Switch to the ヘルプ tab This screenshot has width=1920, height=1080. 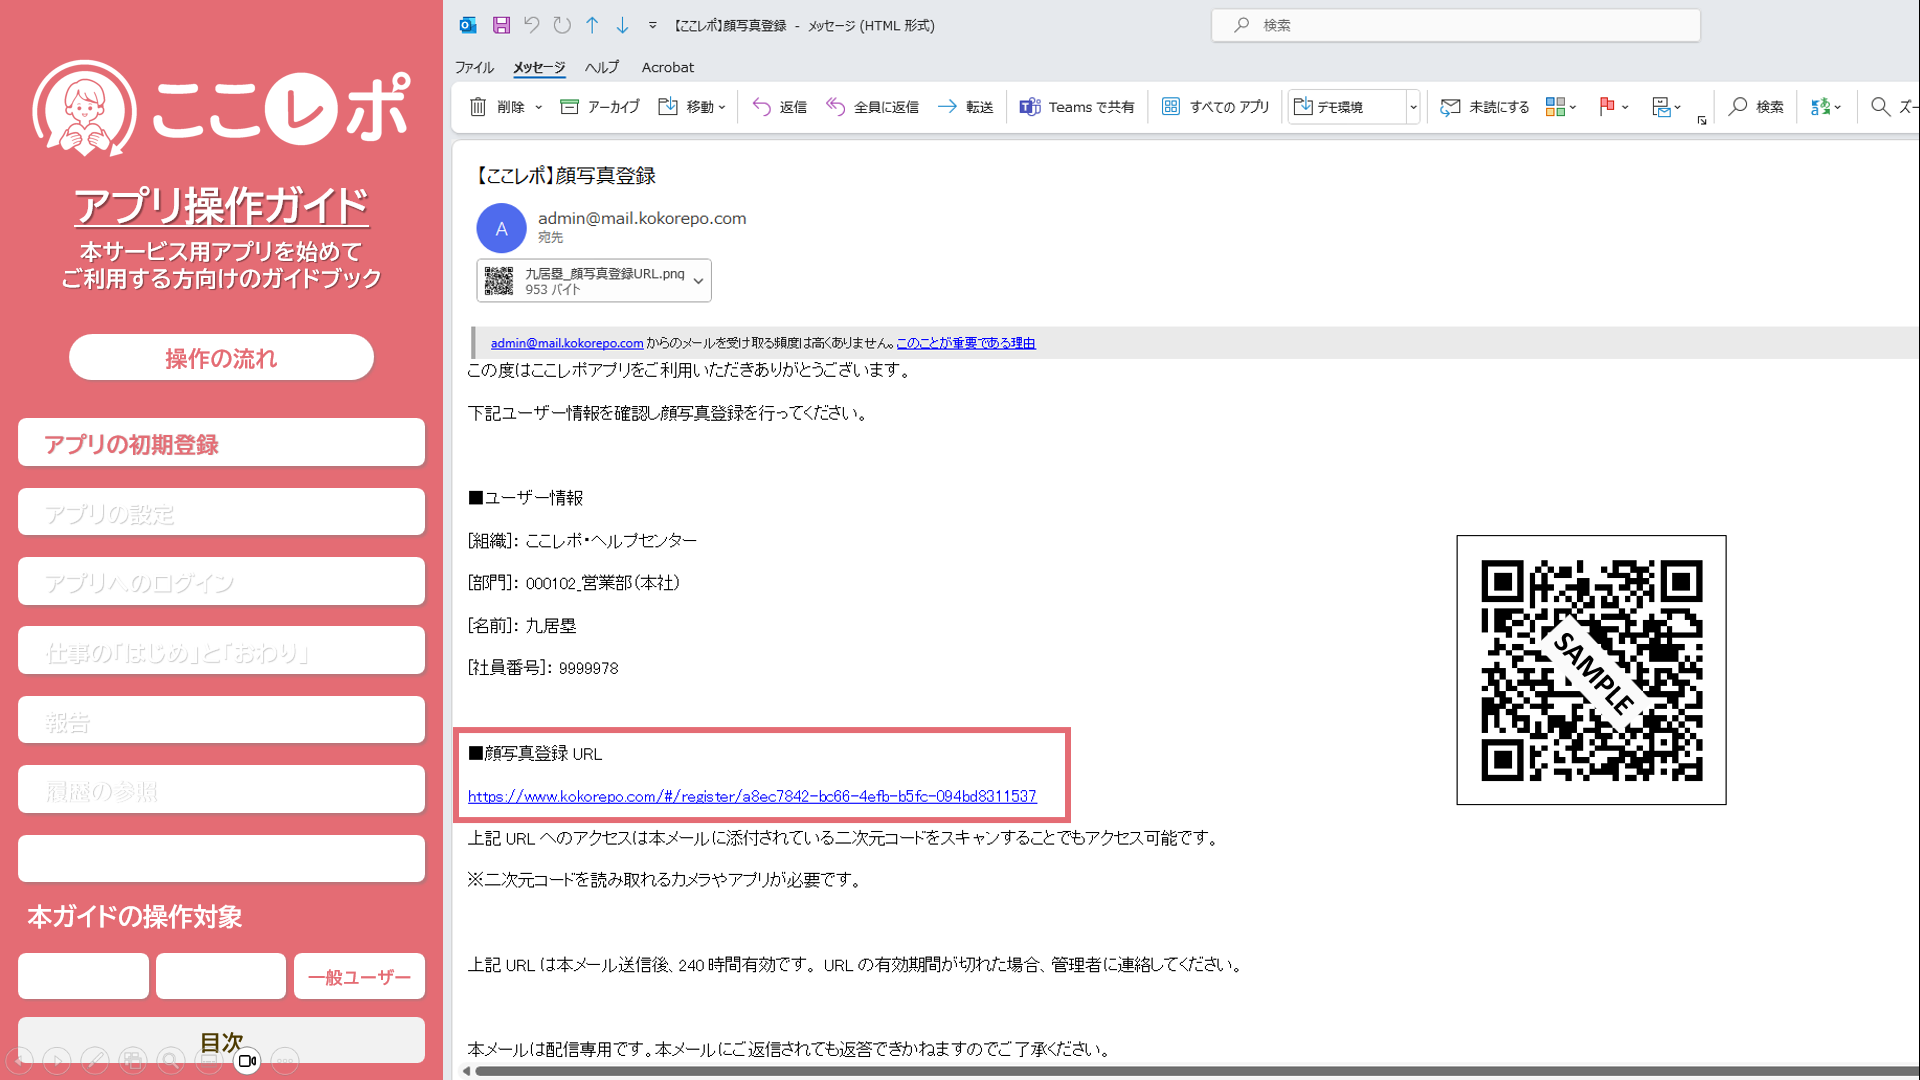pyautogui.click(x=601, y=67)
